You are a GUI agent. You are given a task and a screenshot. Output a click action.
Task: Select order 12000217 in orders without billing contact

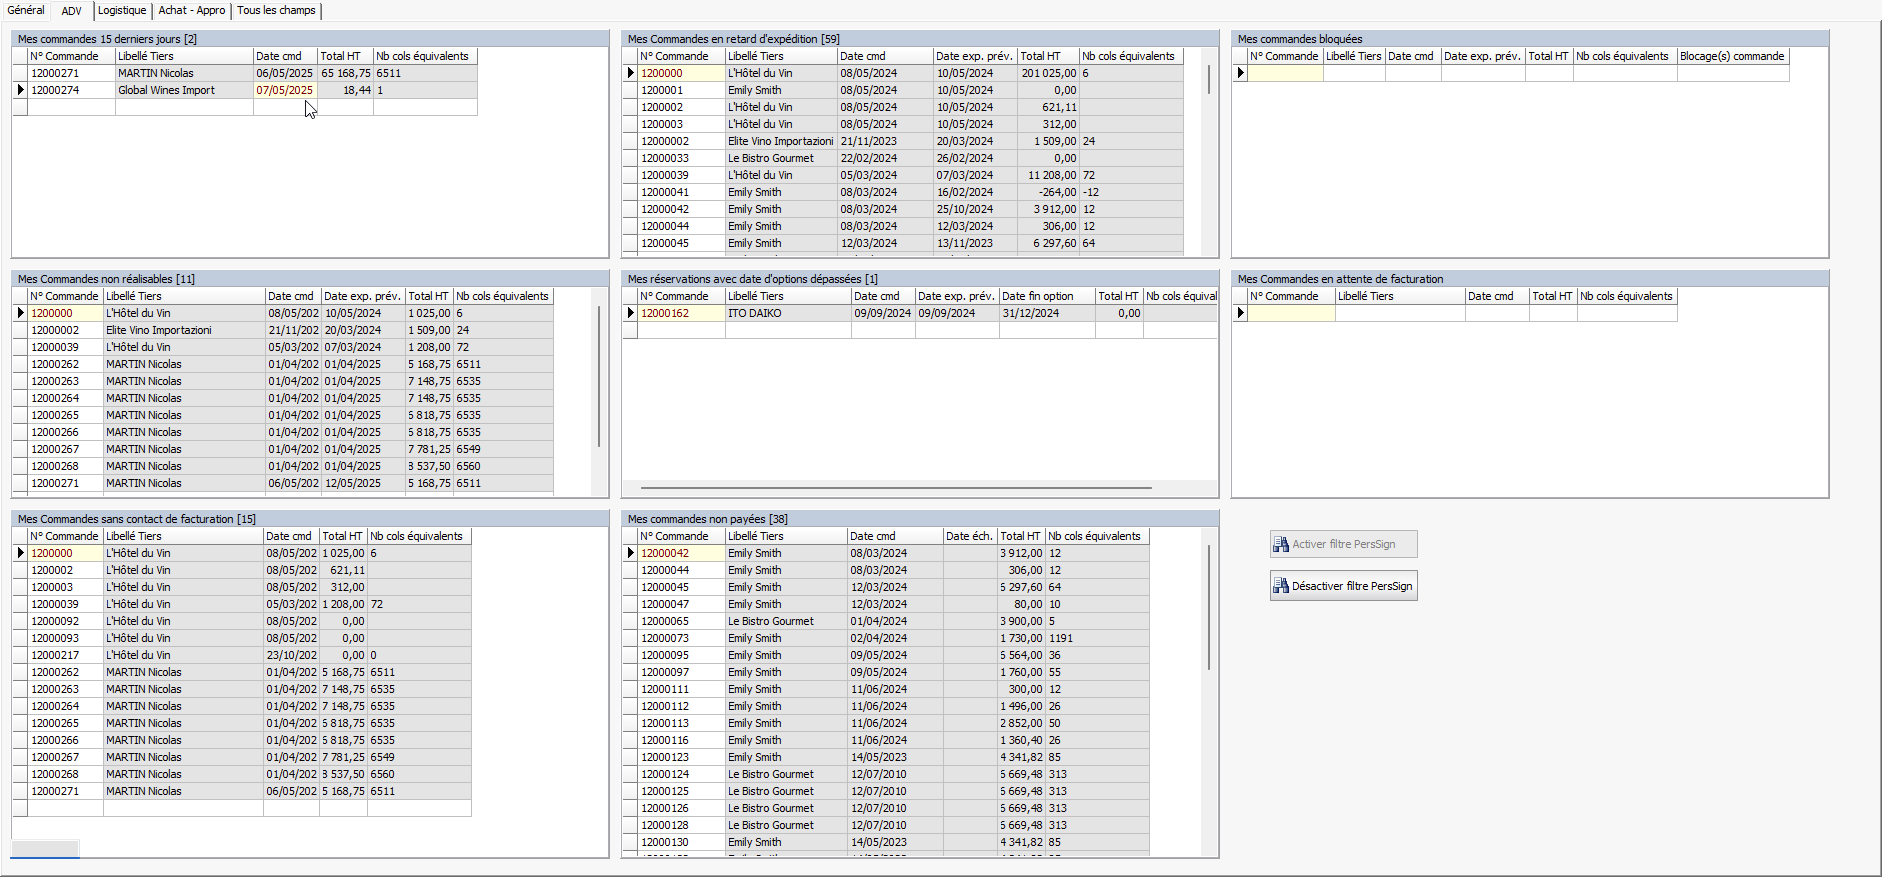coord(55,655)
